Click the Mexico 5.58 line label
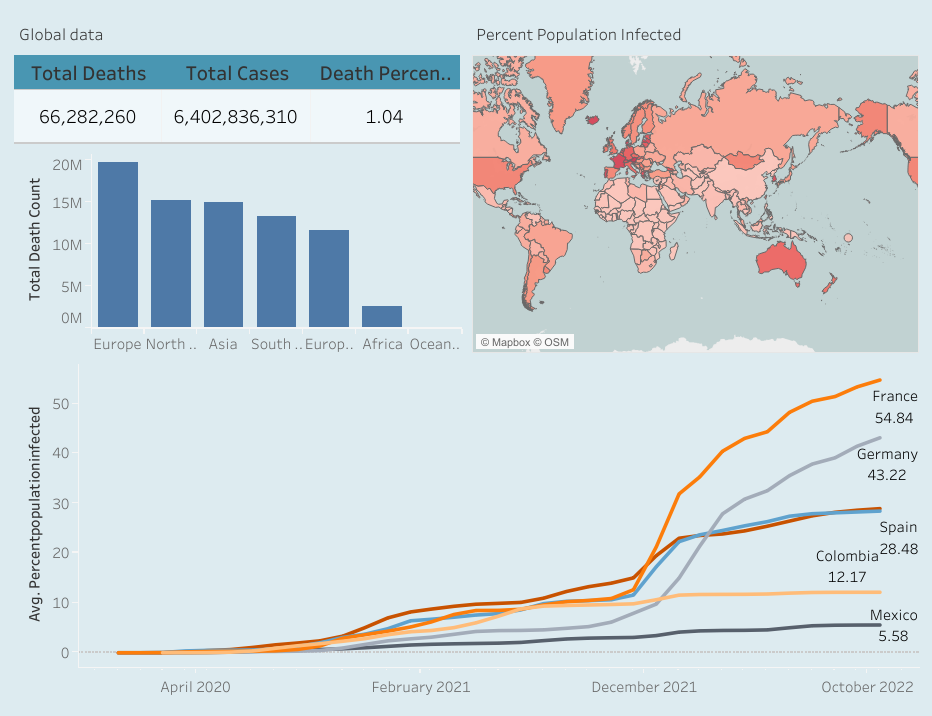The image size is (932, 716). click(893, 625)
